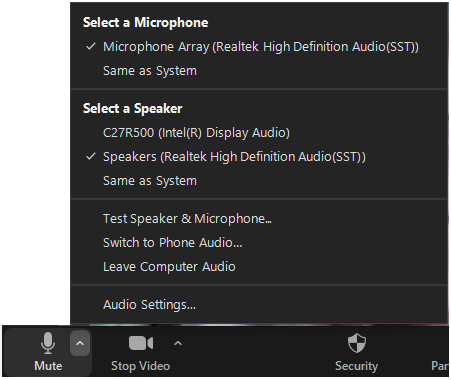Click the camera icon above Stop Video
The width and height of the screenshot is (451, 380).
[141, 343]
